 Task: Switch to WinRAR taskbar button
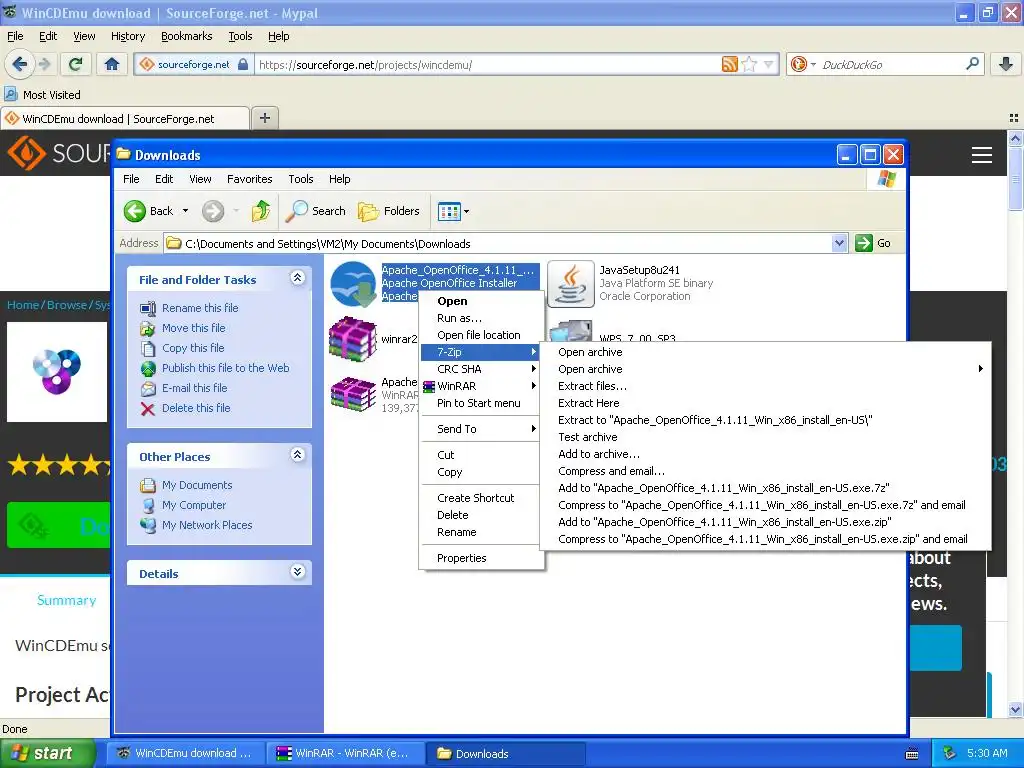[x=344, y=753]
